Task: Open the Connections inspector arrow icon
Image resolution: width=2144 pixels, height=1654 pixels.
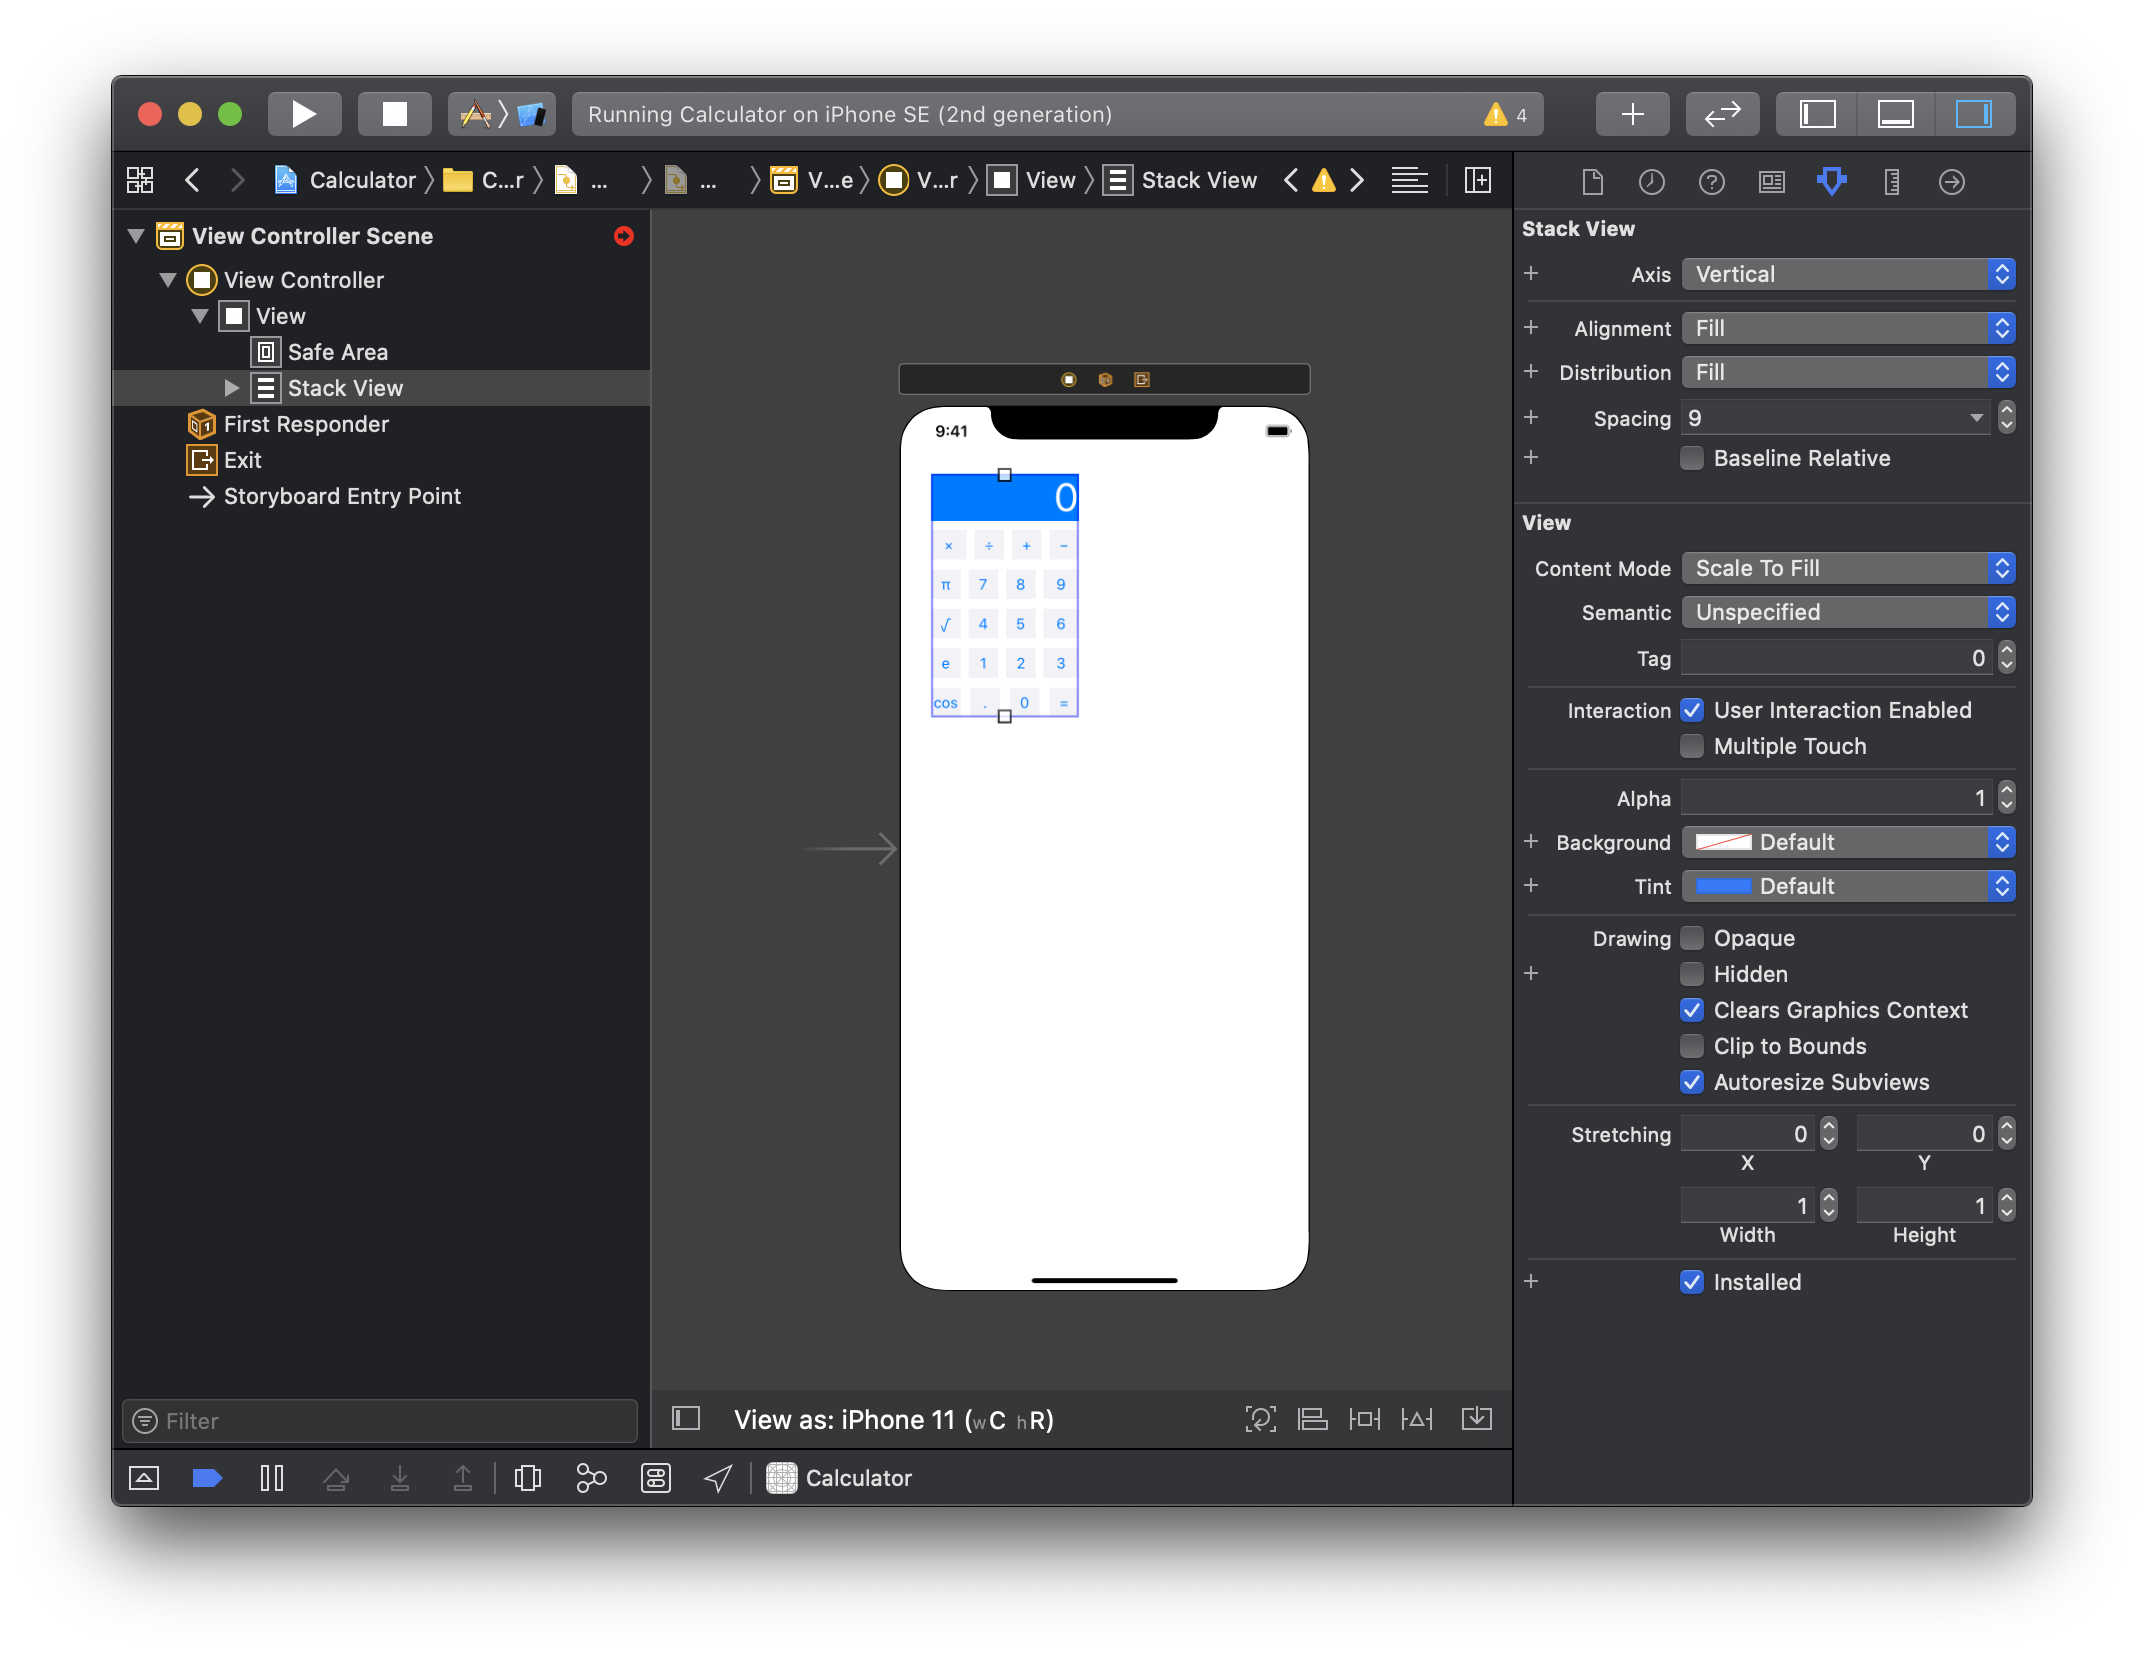Action: [1951, 181]
